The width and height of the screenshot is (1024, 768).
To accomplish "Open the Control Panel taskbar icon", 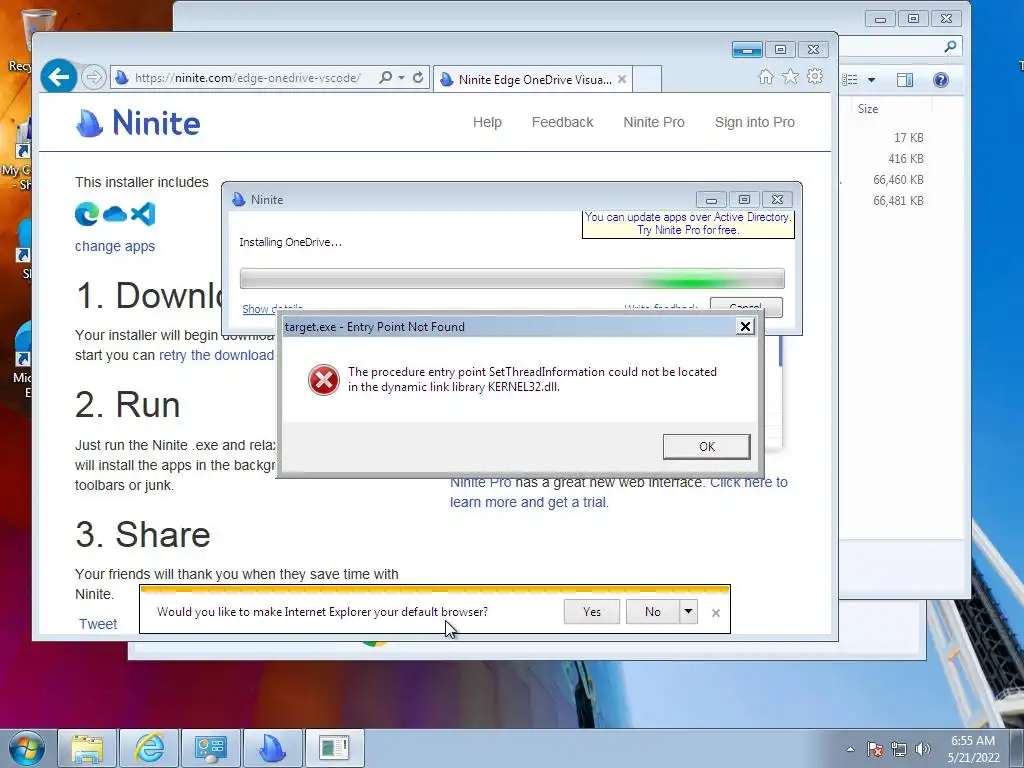I will [x=210, y=748].
